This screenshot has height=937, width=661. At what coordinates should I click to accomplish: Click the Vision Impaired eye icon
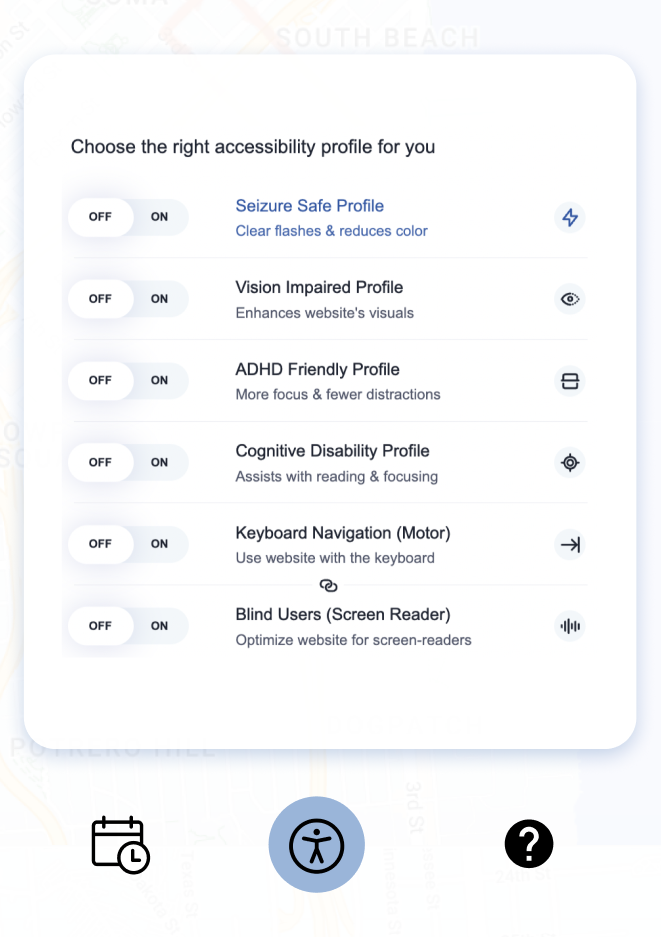[570, 299]
